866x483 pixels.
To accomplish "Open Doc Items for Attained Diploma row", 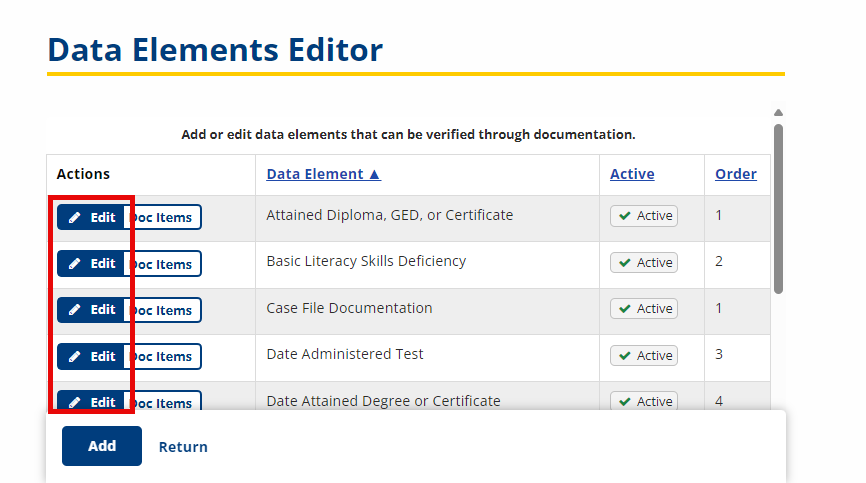I will (x=162, y=217).
